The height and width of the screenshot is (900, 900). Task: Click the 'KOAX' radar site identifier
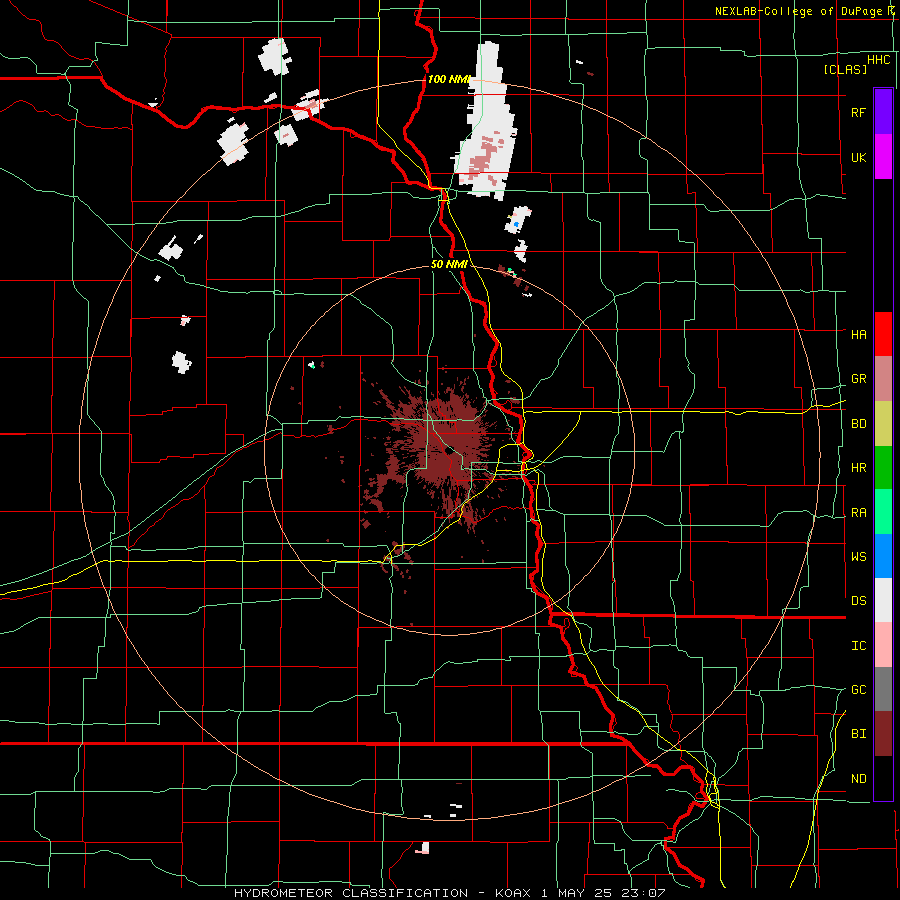(511, 893)
